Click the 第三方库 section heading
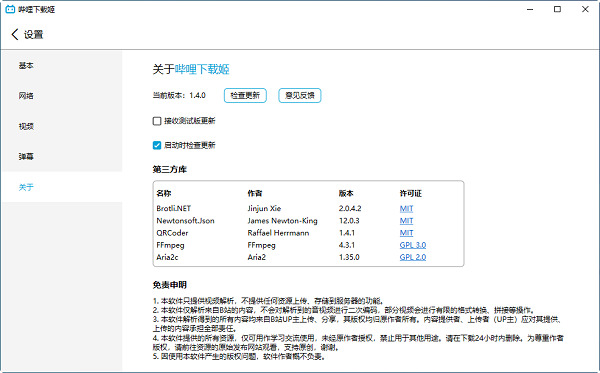 170,169
